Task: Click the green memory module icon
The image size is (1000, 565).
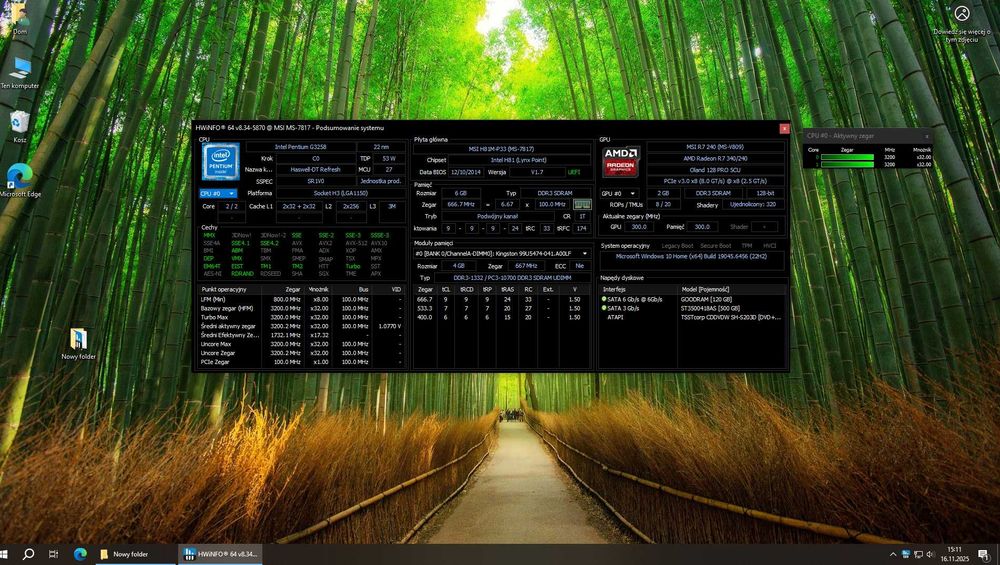Action: point(582,205)
